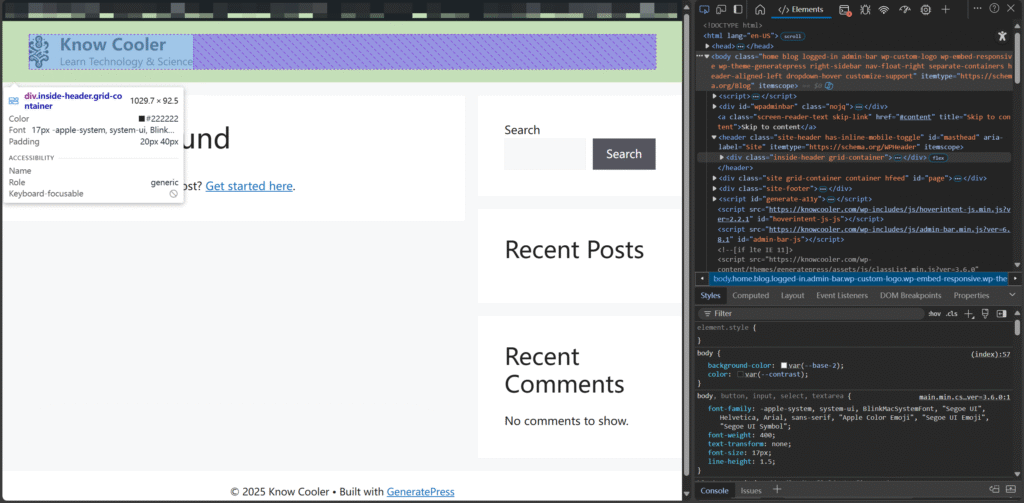Open the Performance gauge icon

904,9
